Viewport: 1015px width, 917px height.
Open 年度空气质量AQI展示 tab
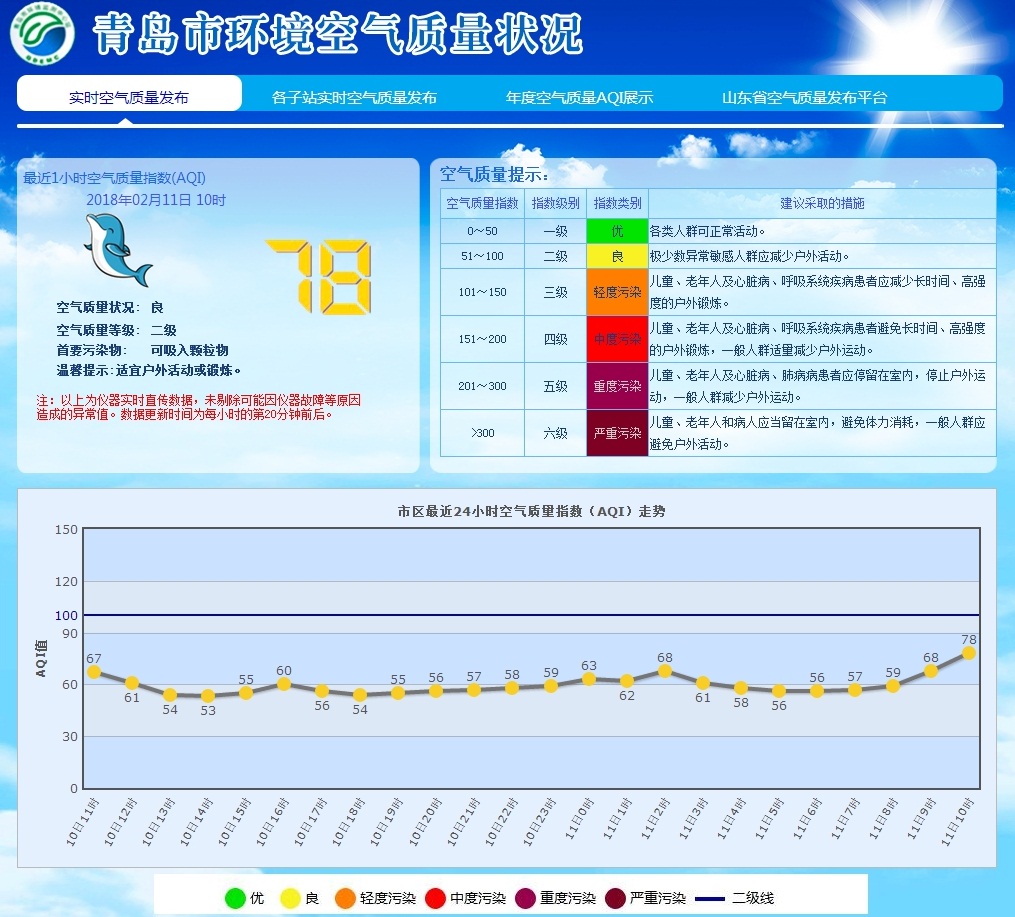(579, 97)
